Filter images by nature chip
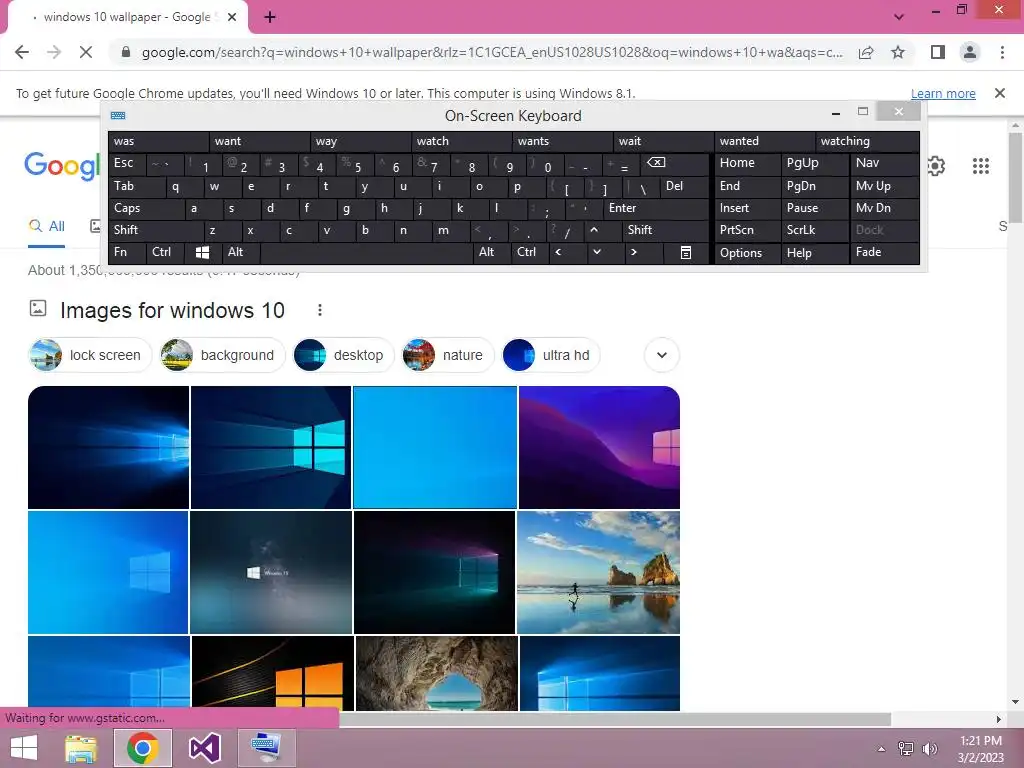This screenshot has height=768, width=1024. pyautogui.click(x=448, y=355)
